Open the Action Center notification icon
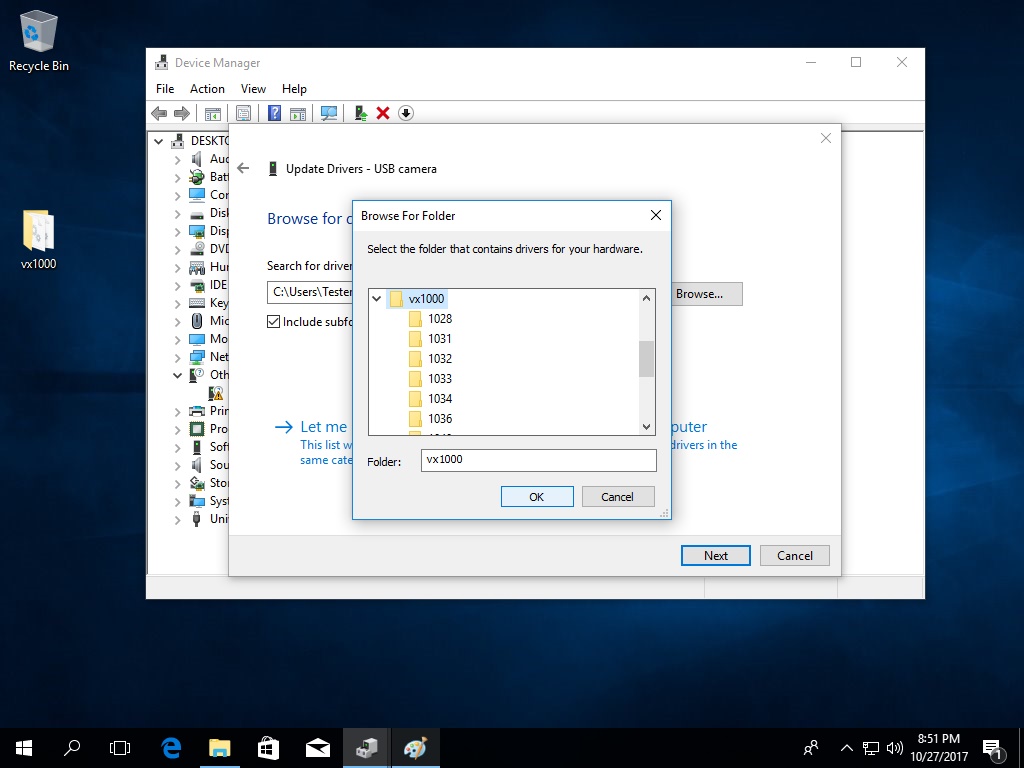The height and width of the screenshot is (768, 1024). (x=992, y=748)
